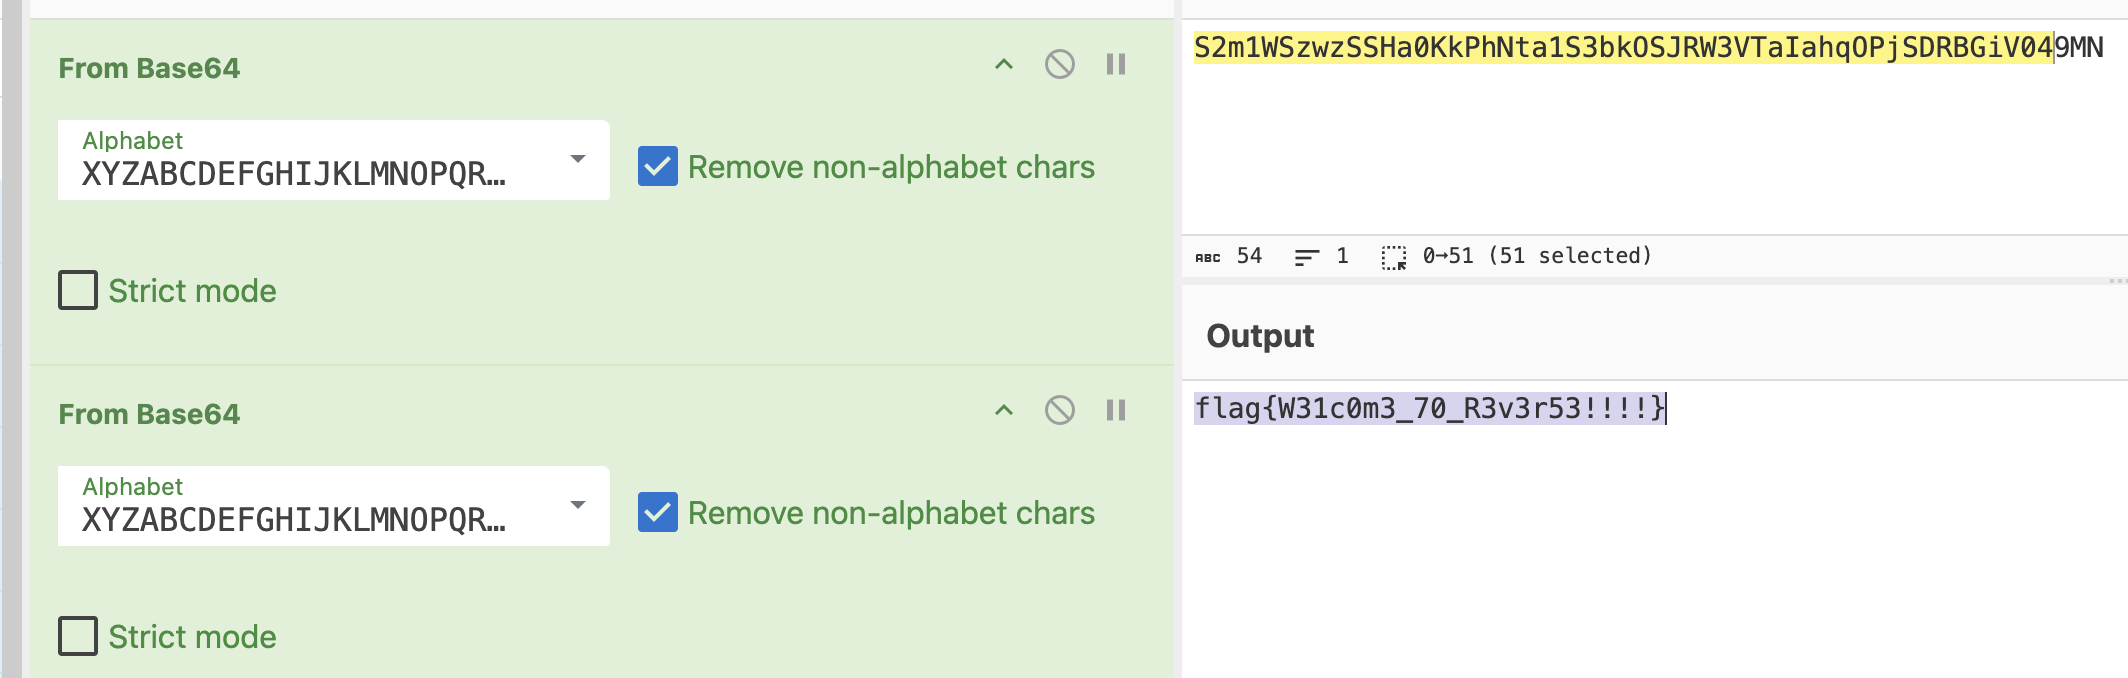The image size is (2128, 678).
Task: Open the second Alphabet dropdown arrow
Action: pos(577,505)
